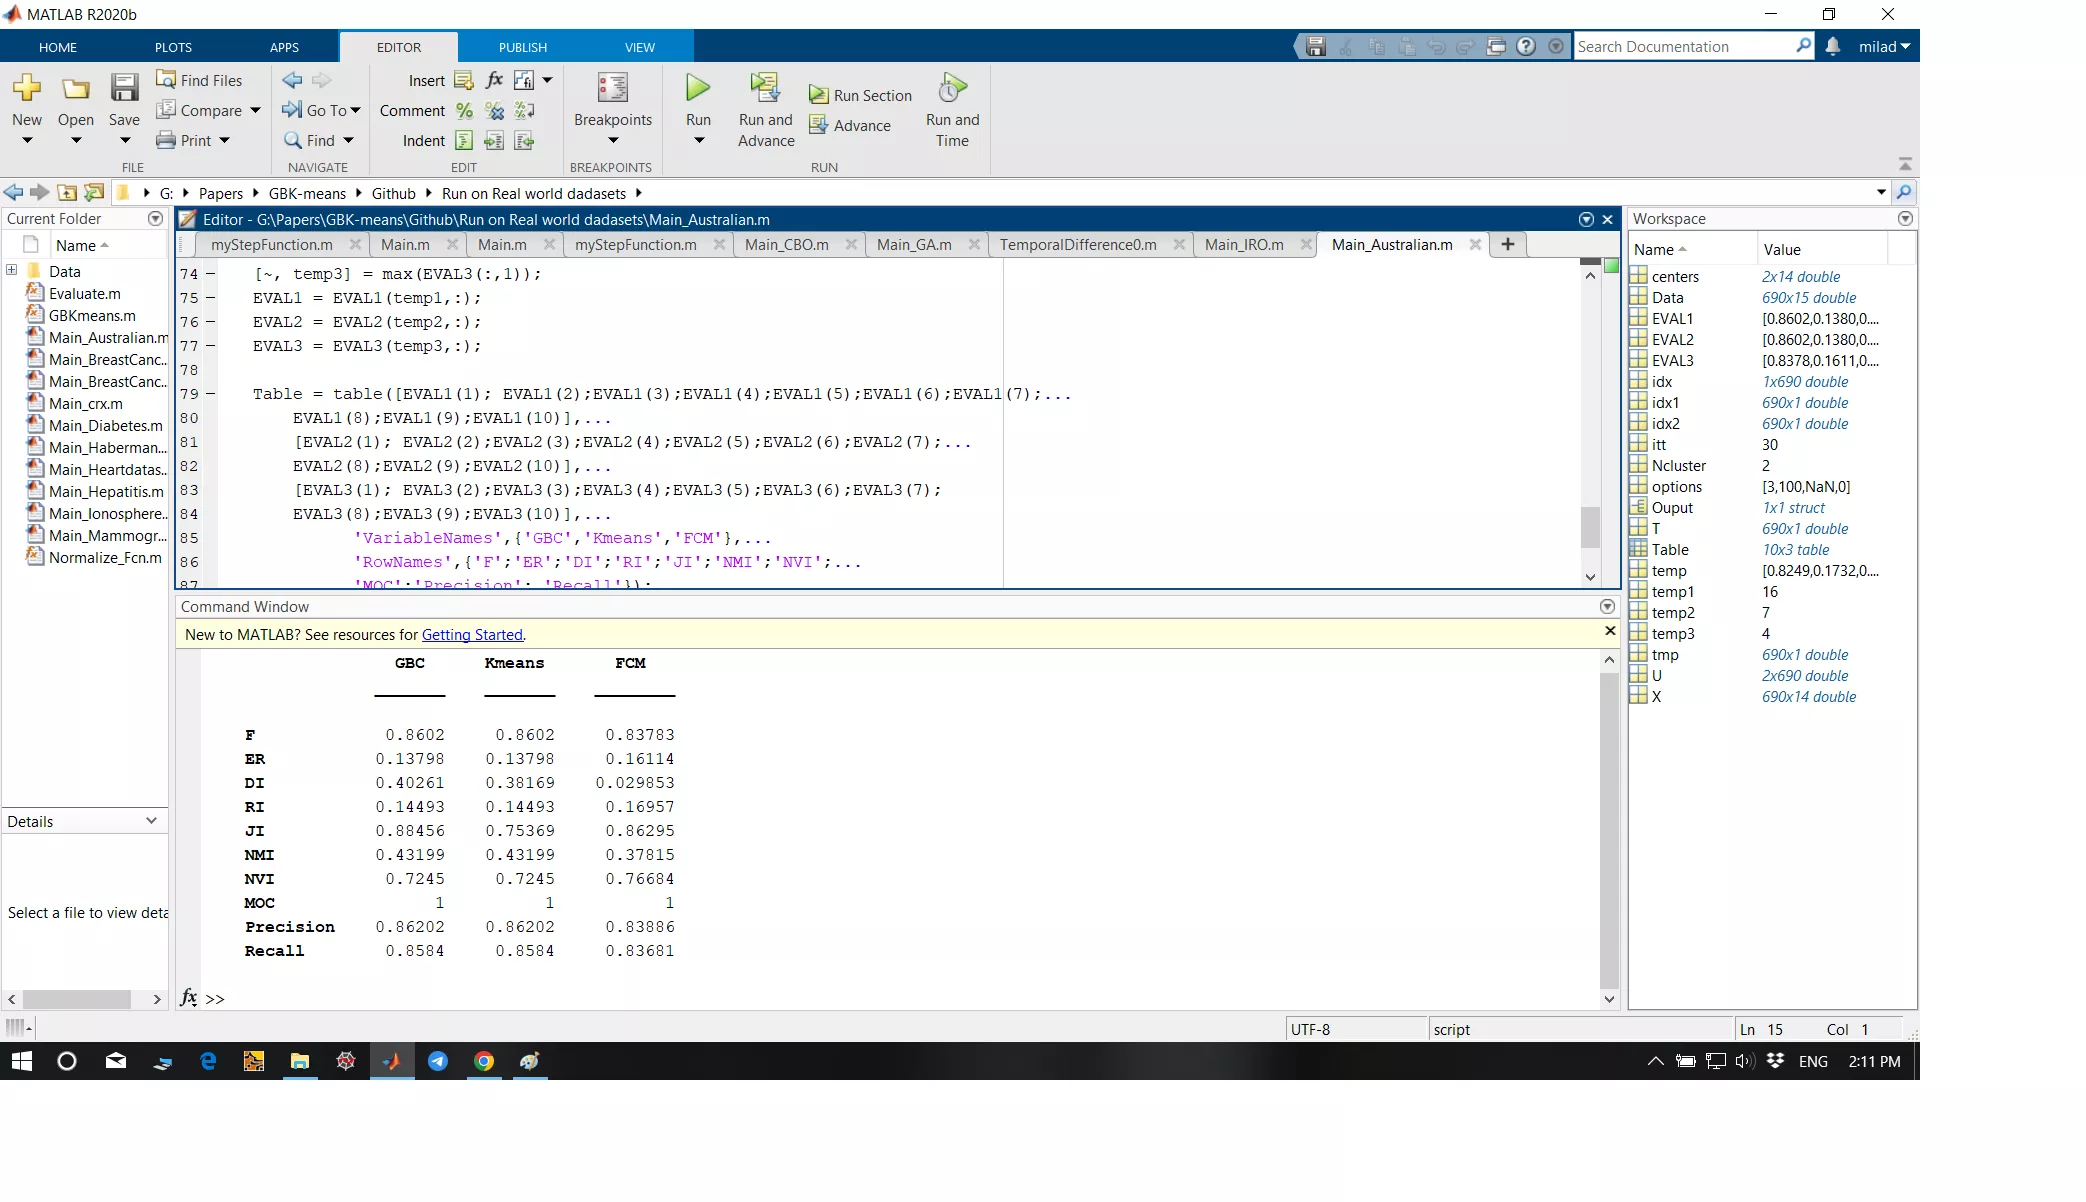Switch to the PUBLISH ribbon tab

(x=523, y=47)
